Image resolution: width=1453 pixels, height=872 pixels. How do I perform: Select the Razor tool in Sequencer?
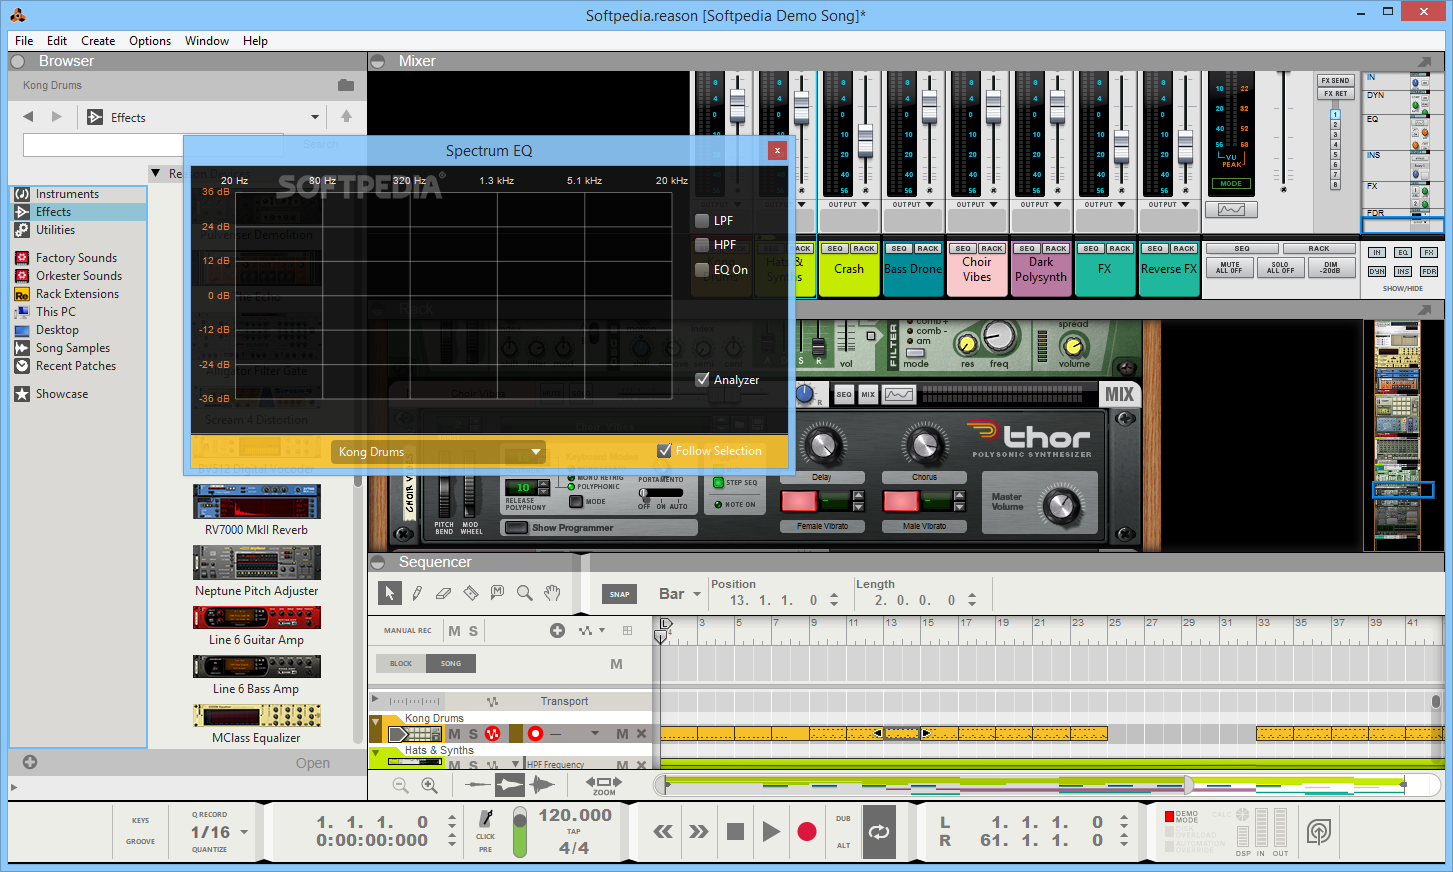point(471,593)
